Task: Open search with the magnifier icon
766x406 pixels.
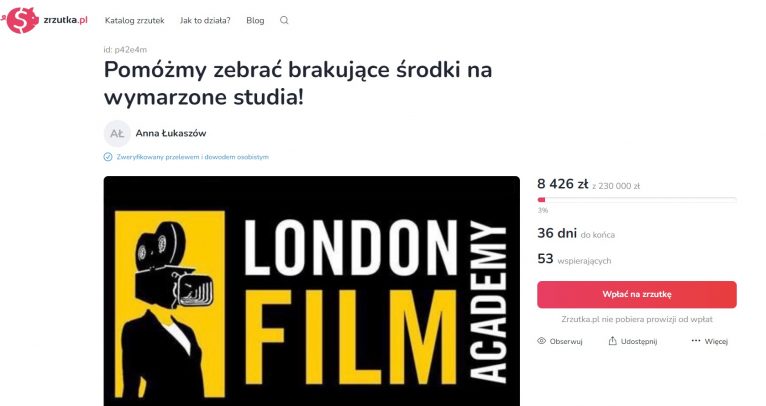Action: pyautogui.click(x=284, y=20)
